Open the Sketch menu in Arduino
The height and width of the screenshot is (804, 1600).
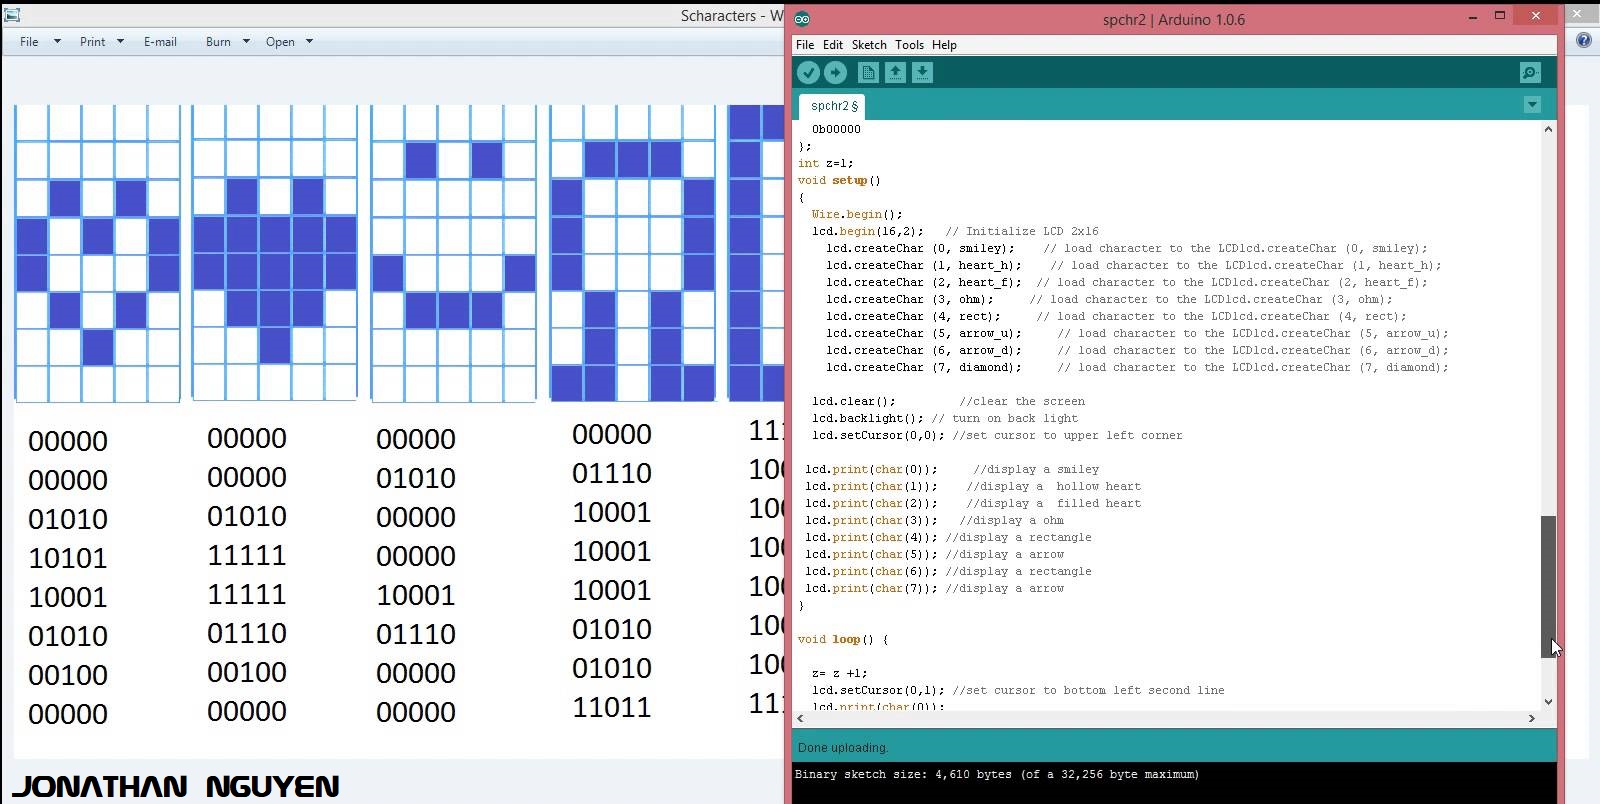pyautogui.click(x=869, y=45)
